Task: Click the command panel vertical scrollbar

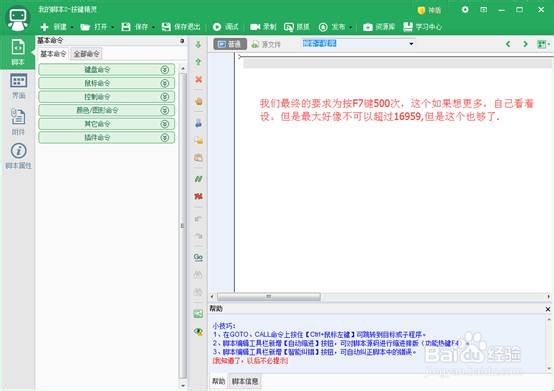Action: (183, 226)
